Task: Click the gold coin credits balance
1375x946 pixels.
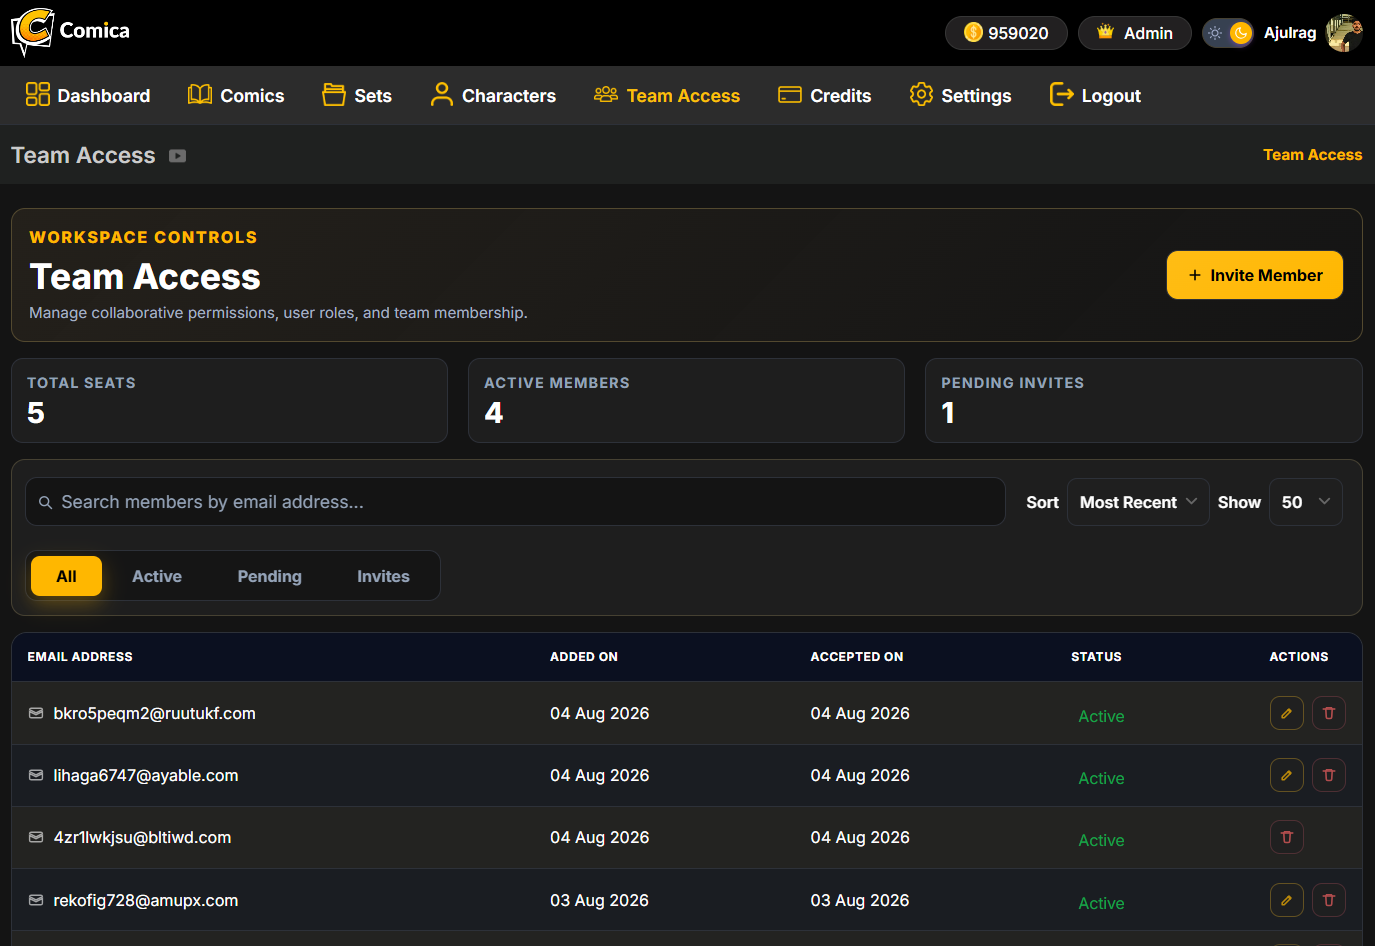Action: point(1006,33)
